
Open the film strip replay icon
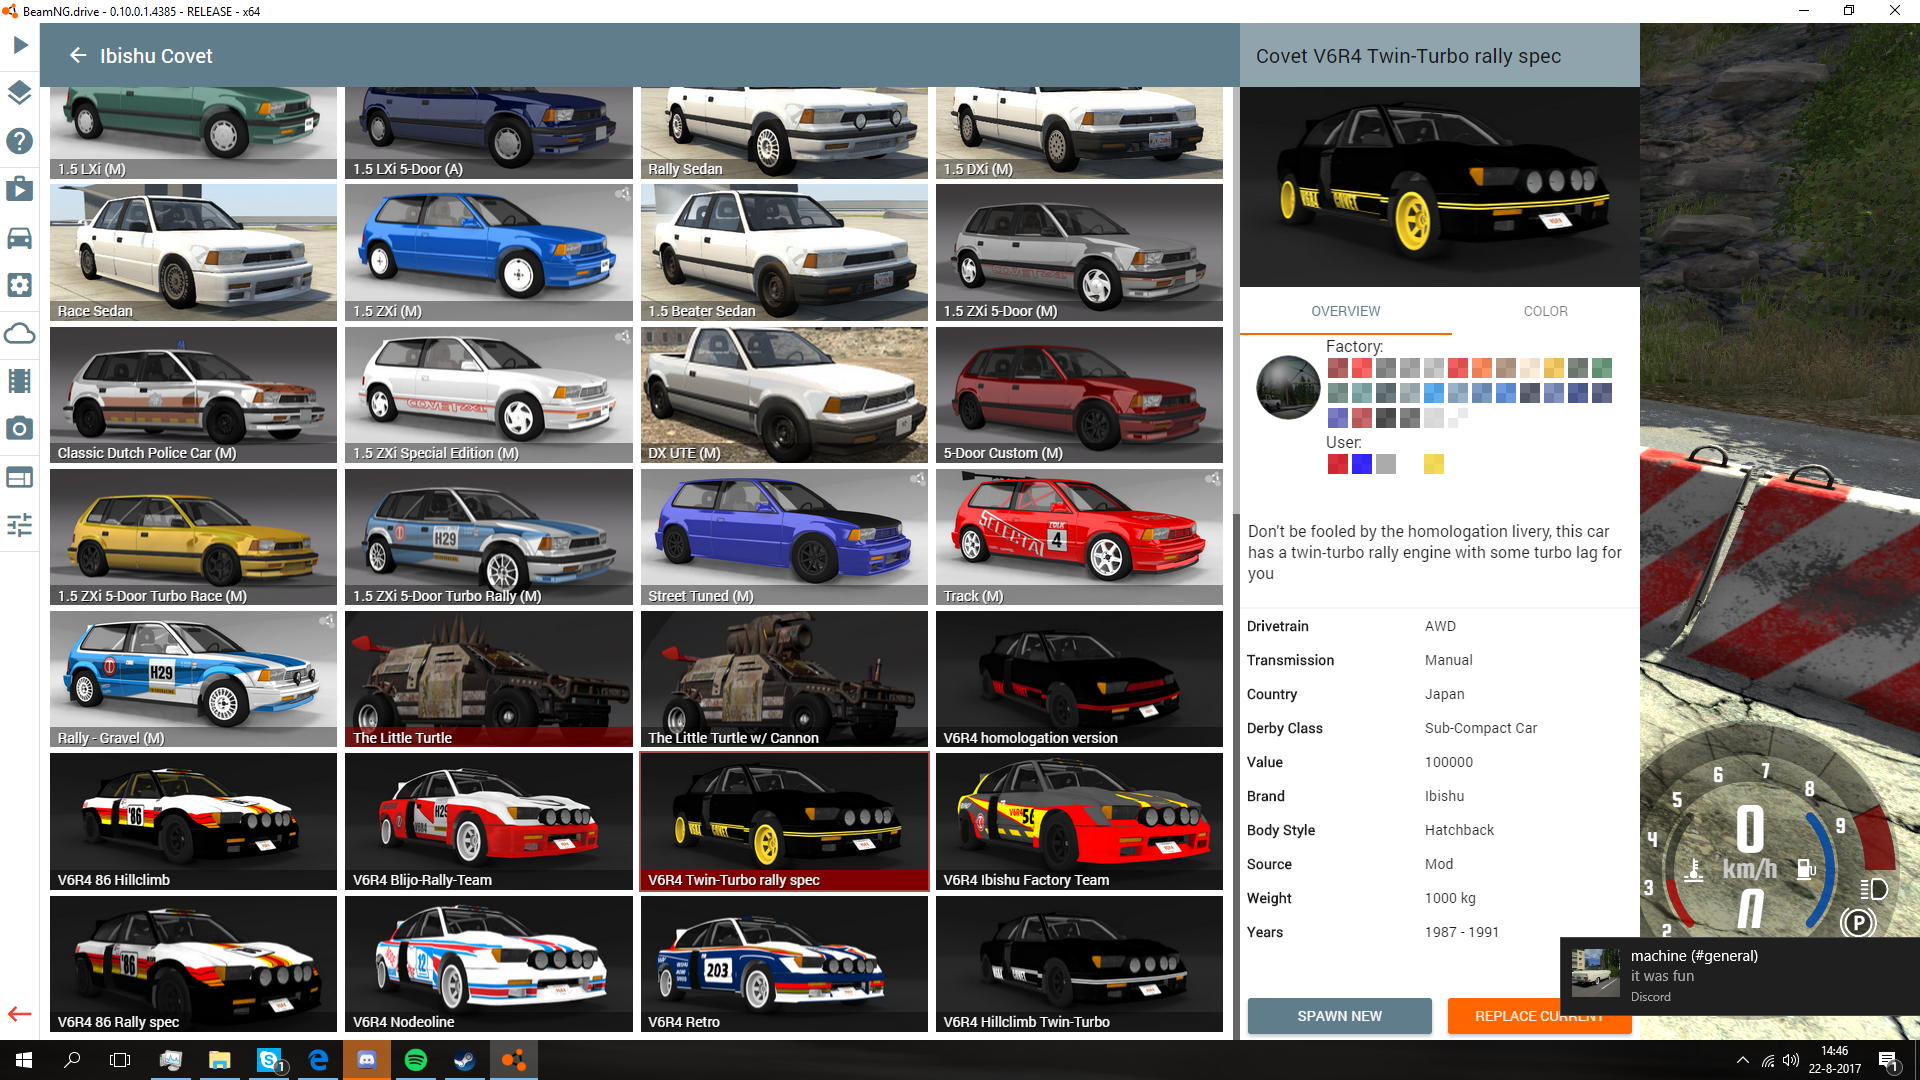pyautogui.click(x=20, y=381)
